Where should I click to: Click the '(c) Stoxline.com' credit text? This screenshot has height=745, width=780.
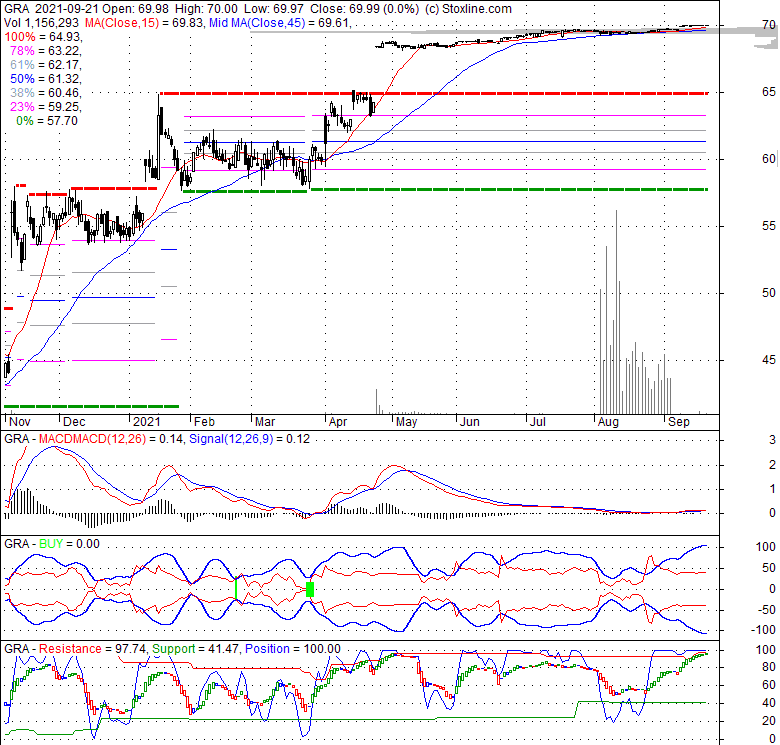coord(468,9)
